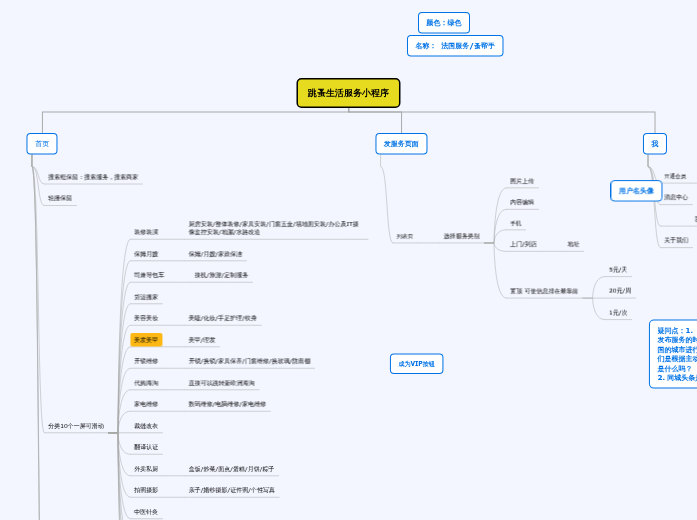The image size is (697, 520).
Task: Click the 分类10个一屏可滑动 parent node
Action: click(76, 426)
